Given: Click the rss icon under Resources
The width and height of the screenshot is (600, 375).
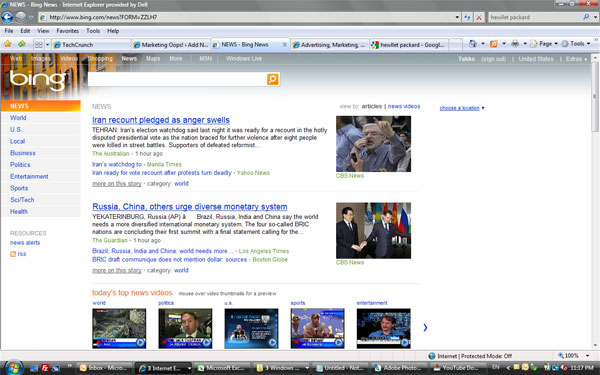Looking at the screenshot, I should pyautogui.click(x=13, y=254).
